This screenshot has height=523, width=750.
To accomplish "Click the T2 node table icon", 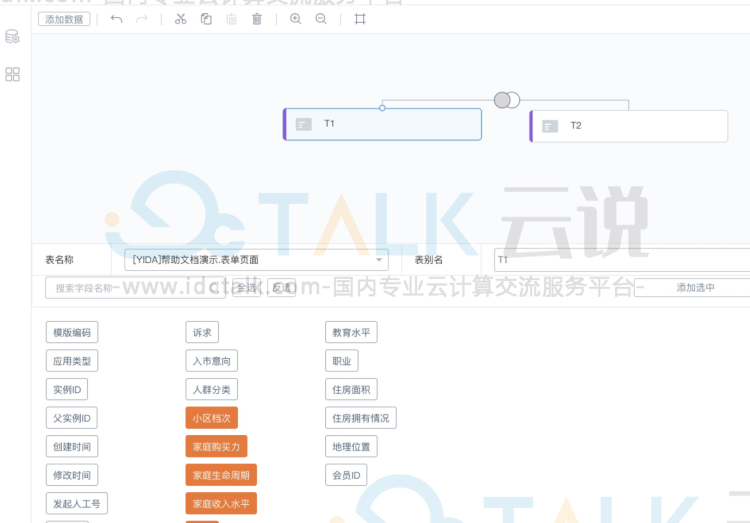I will coord(550,126).
